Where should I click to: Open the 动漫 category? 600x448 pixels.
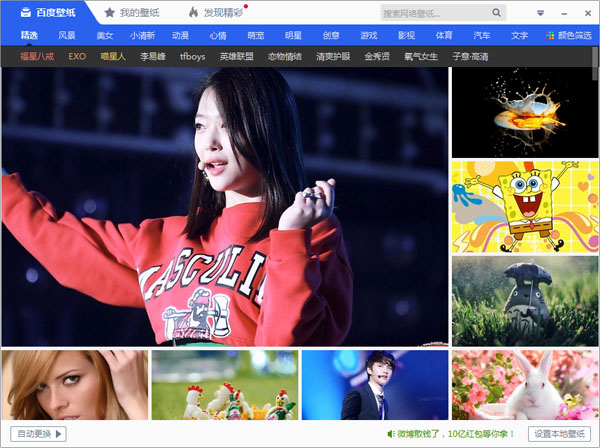click(180, 36)
